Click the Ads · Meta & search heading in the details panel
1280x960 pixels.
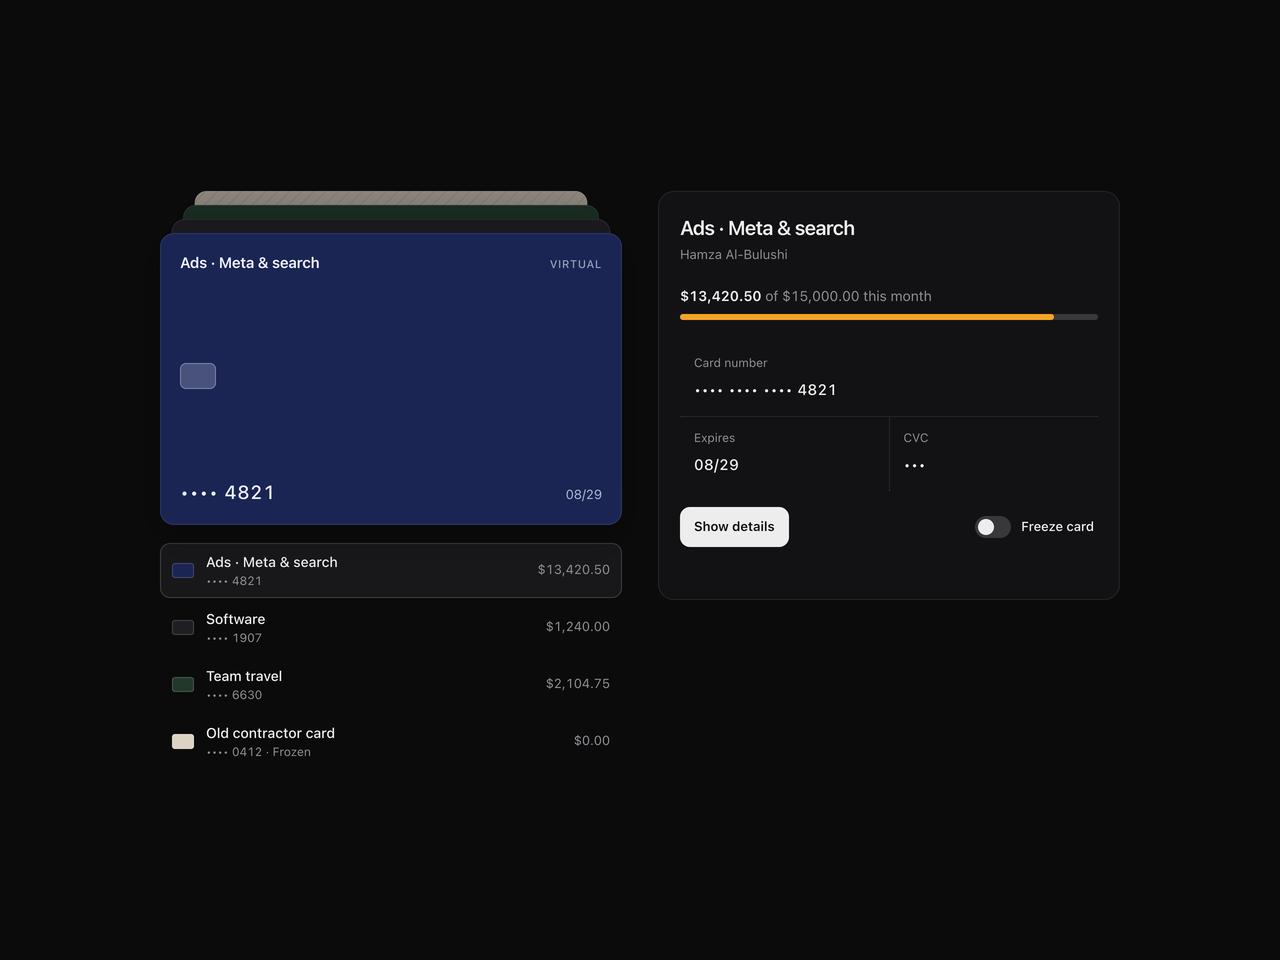click(x=767, y=228)
